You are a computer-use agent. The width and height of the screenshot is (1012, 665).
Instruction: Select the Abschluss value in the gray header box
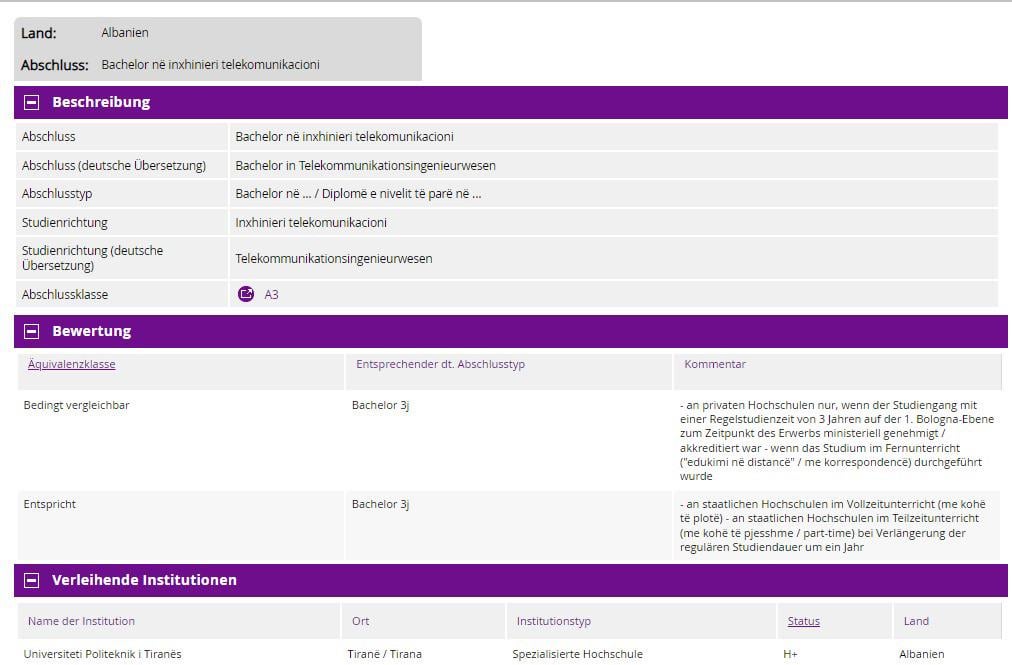(x=210, y=65)
